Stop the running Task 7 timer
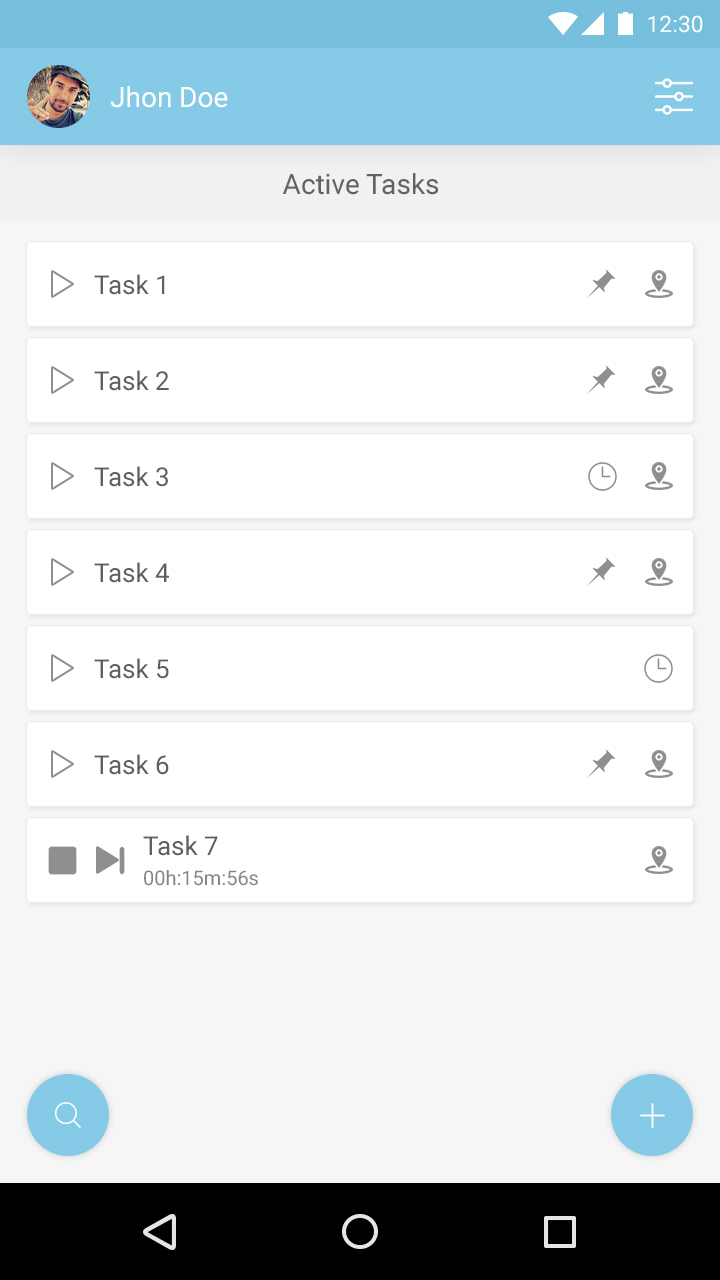This screenshot has width=720, height=1280. pyautogui.click(x=63, y=860)
